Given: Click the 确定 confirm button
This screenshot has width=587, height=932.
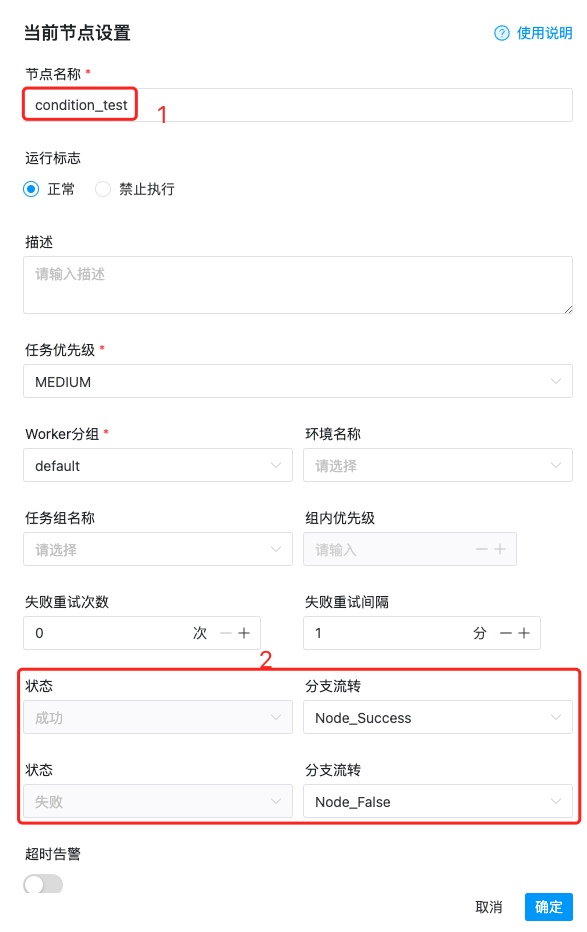Looking at the screenshot, I should pyautogui.click(x=548, y=906).
